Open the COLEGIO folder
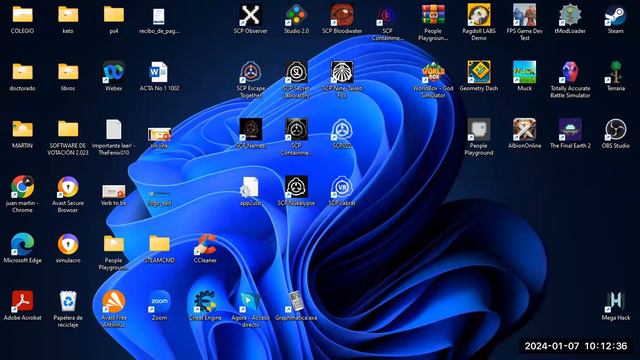The height and width of the screenshot is (360, 640). coord(22,15)
